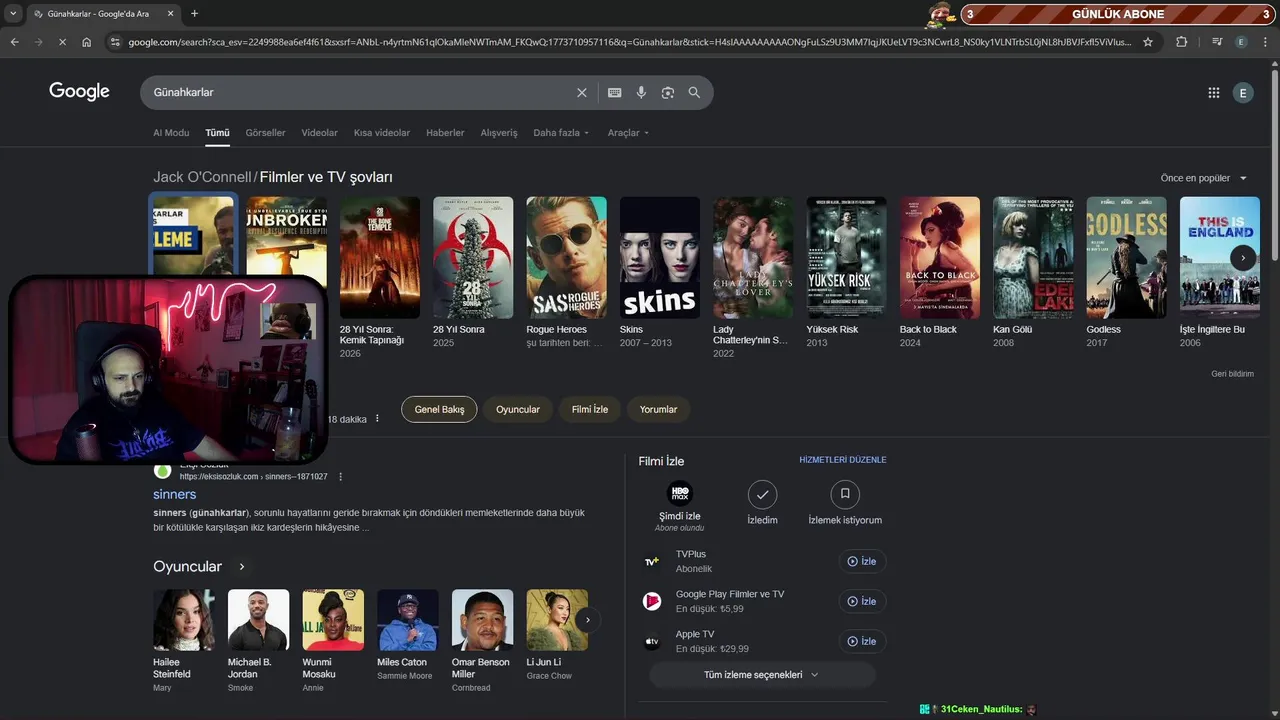The width and height of the screenshot is (1280, 720).
Task: Click Geri bildirim feedback link
Action: pyautogui.click(x=1232, y=374)
